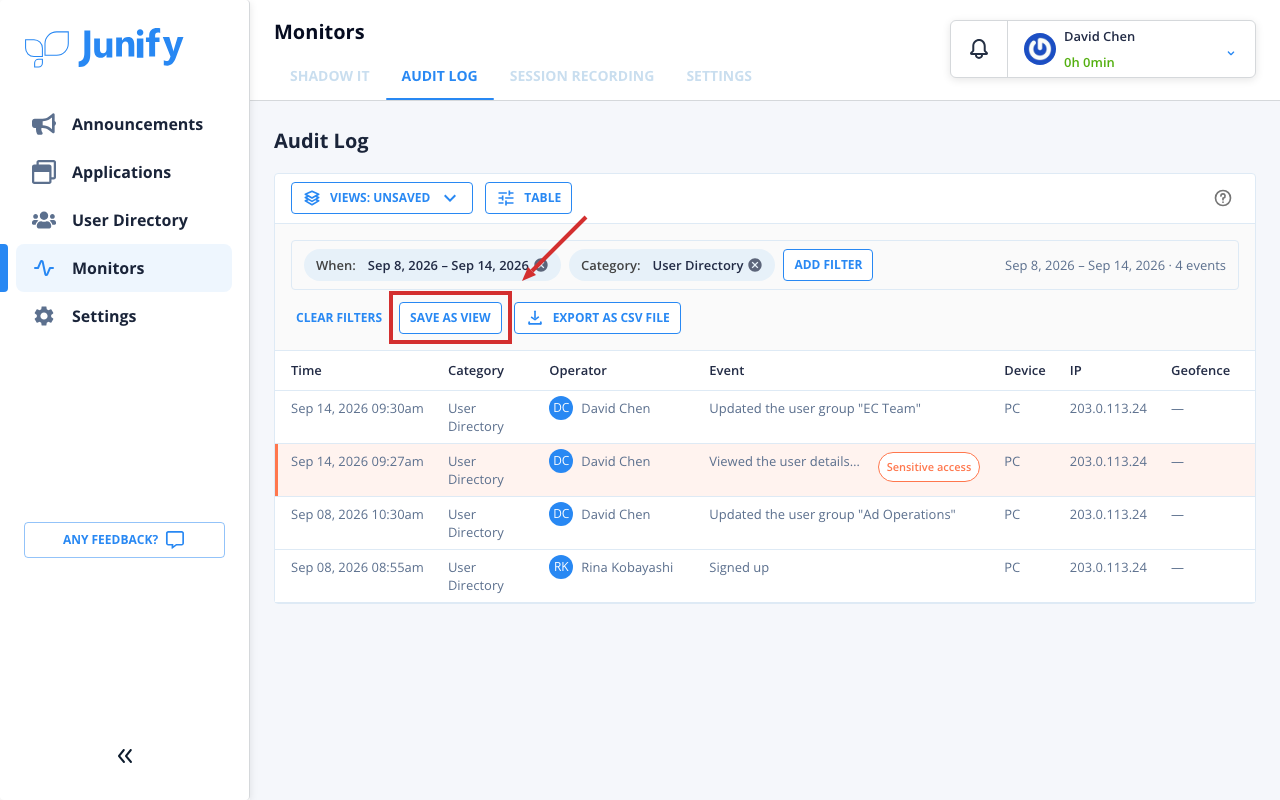Image resolution: width=1280 pixels, height=800 pixels.
Task: Click Clear Filters link
Action: pos(339,318)
